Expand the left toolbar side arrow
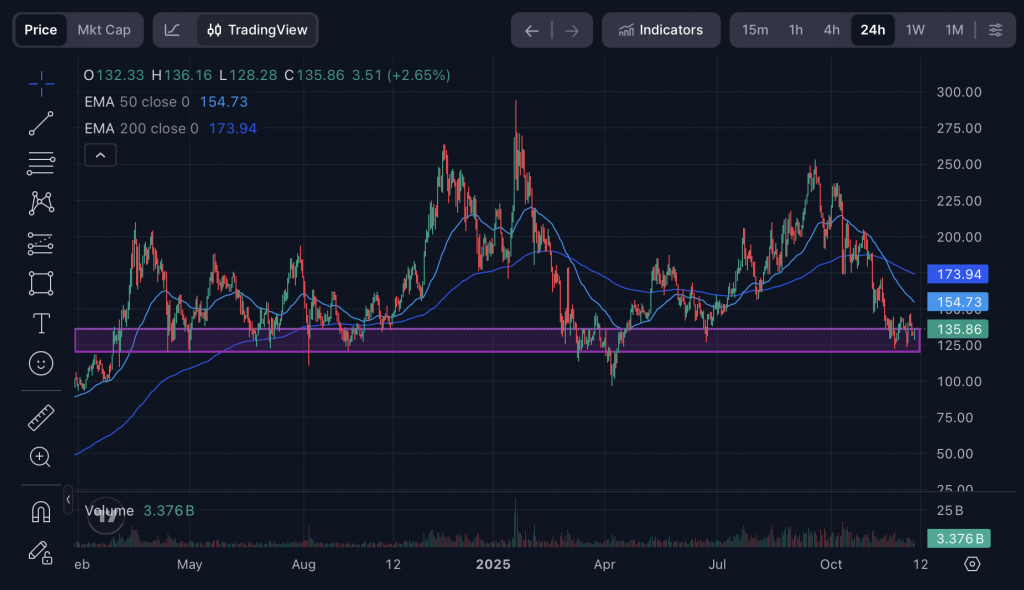 click(x=68, y=498)
